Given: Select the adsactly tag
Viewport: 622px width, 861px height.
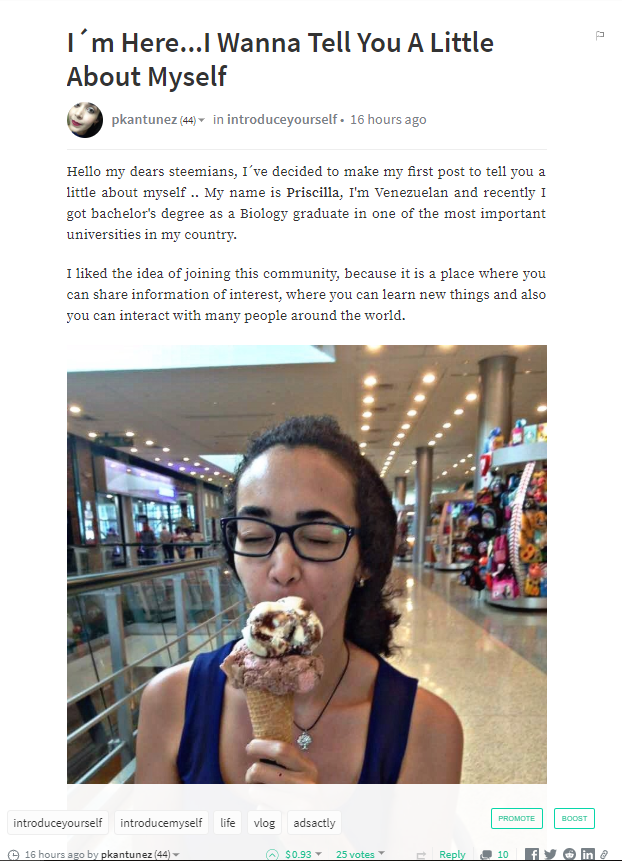Looking at the screenshot, I should pos(314,823).
